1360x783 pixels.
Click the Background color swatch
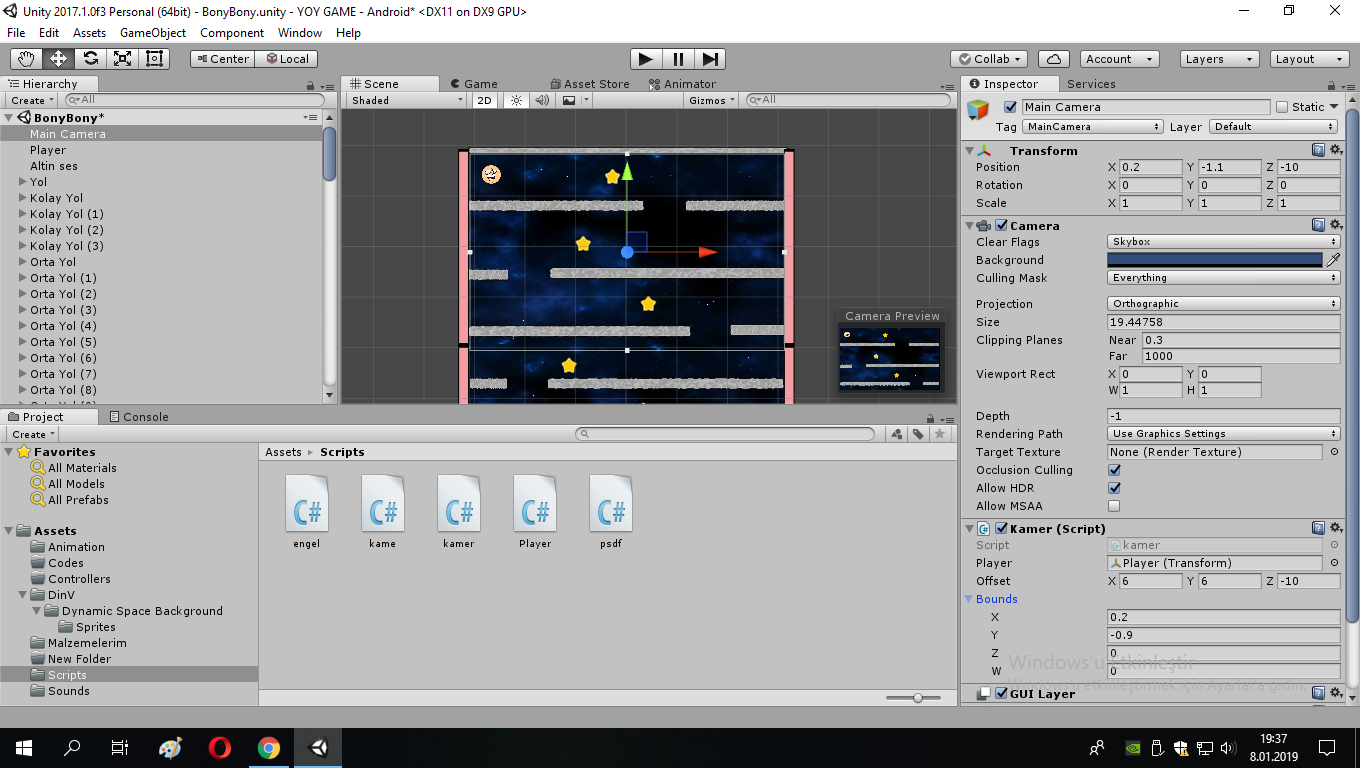coord(1214,260)
